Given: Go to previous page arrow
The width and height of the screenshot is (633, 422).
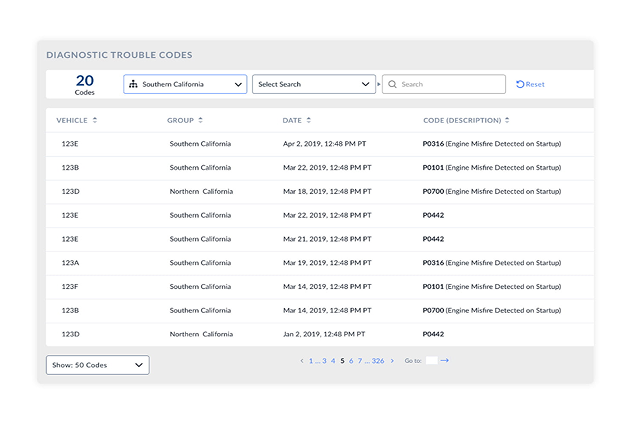Looking at the screenshot, I should pyautogui.click(x=302, y=361).
